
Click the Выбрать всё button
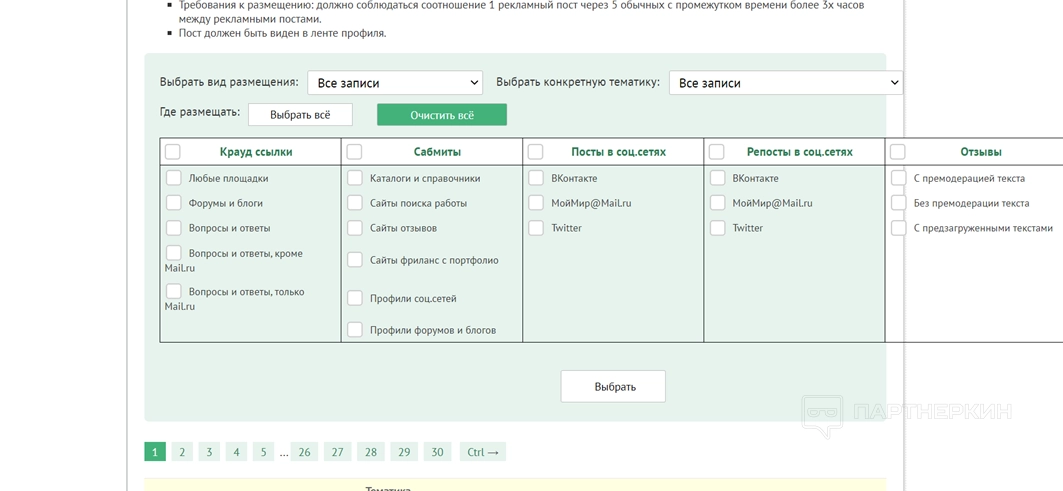[x=300, y=115]
